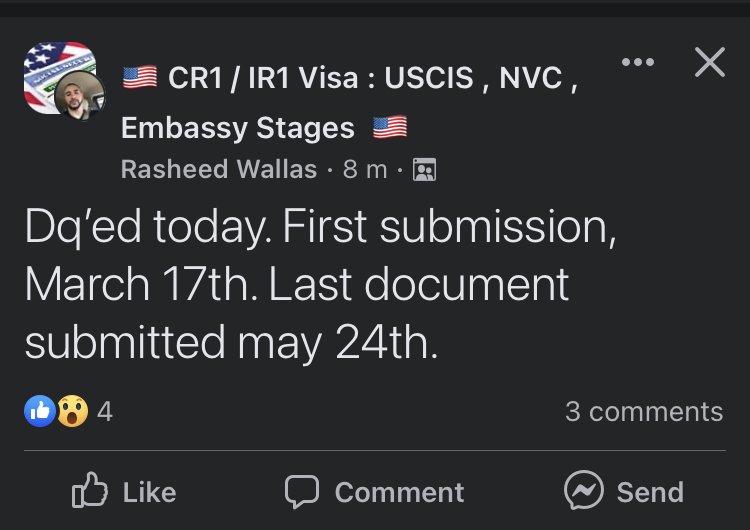The height and width of the screenshot is (530, 750).
Task: Tap the Comment button label
Action: [399, 493]
